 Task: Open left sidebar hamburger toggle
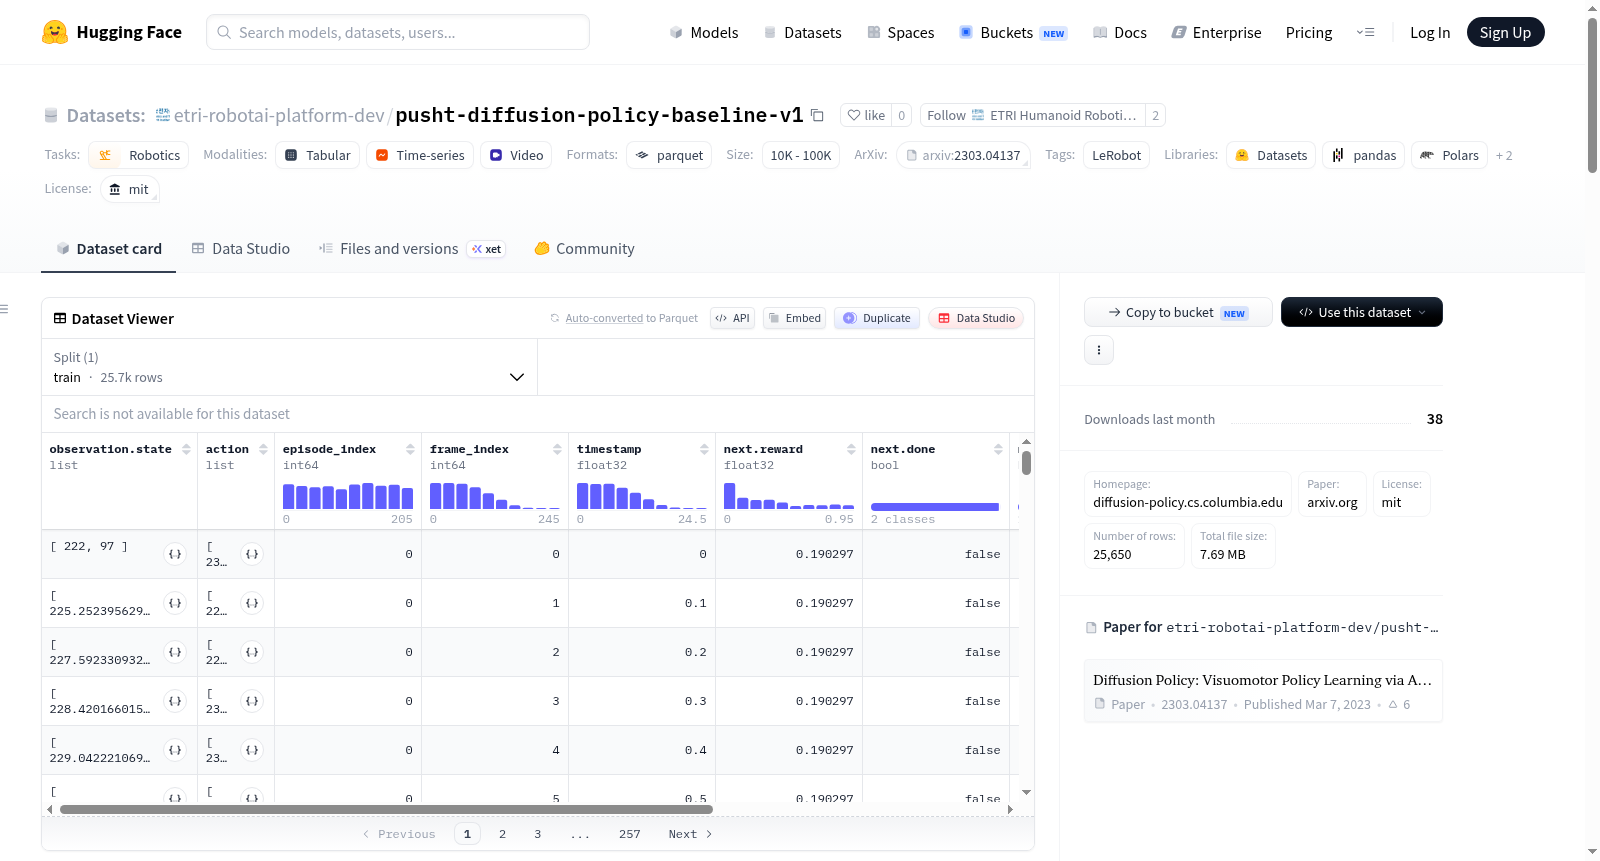tap(4, 309)
